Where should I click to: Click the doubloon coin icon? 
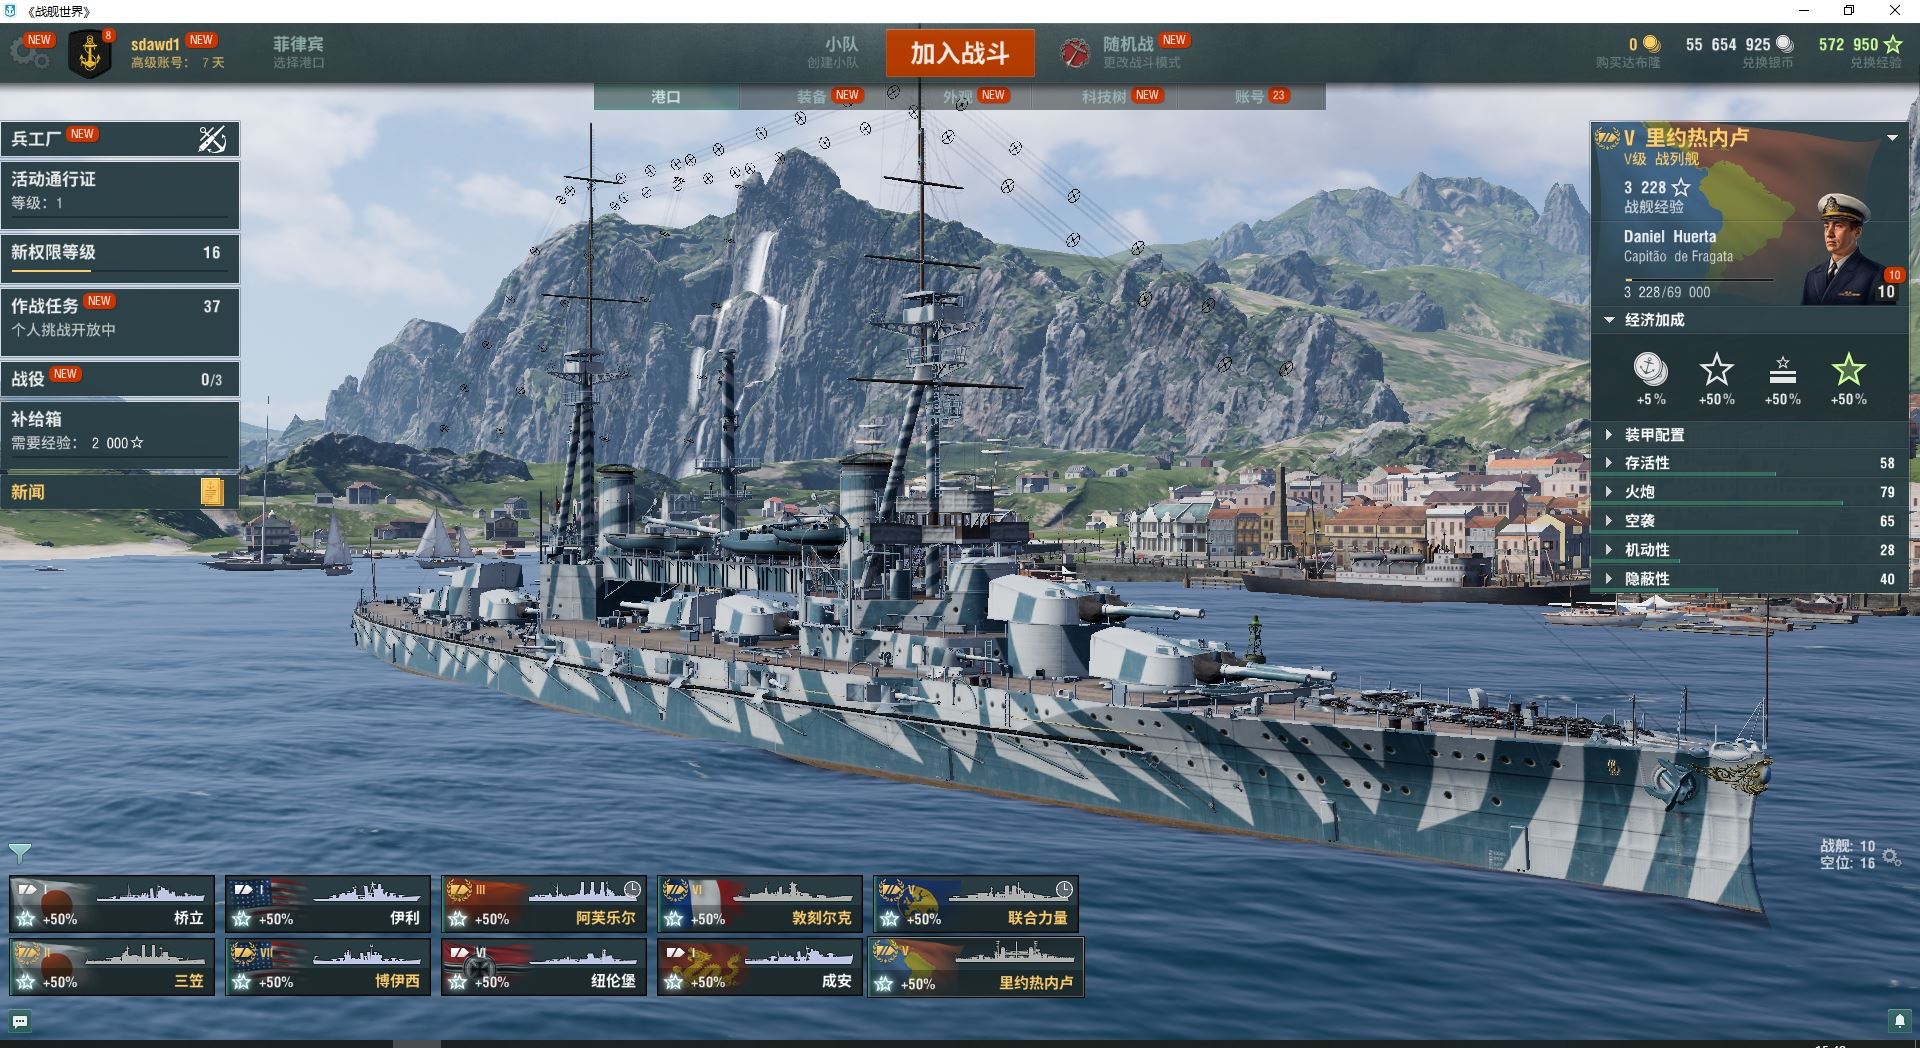point(1652,44)
